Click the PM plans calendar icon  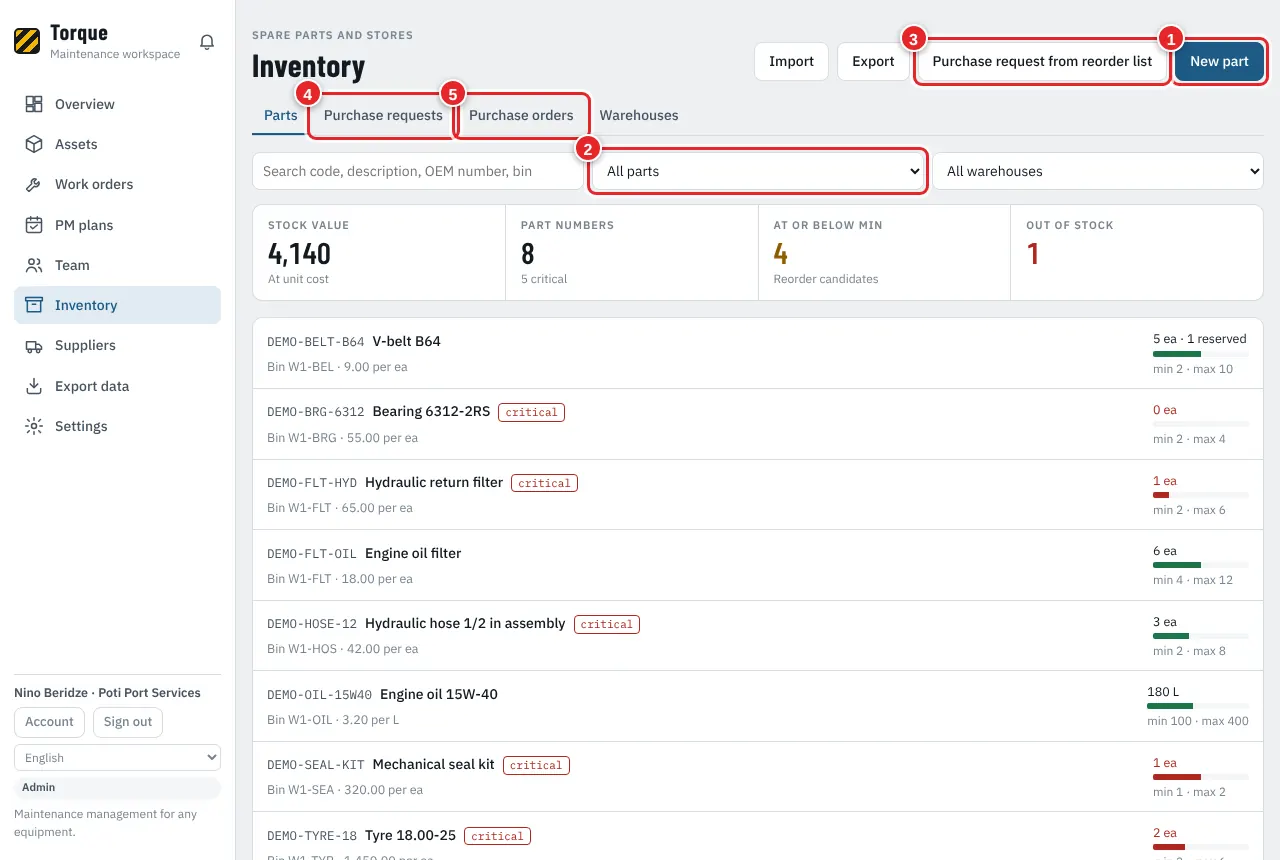click(x=34, y=225)
